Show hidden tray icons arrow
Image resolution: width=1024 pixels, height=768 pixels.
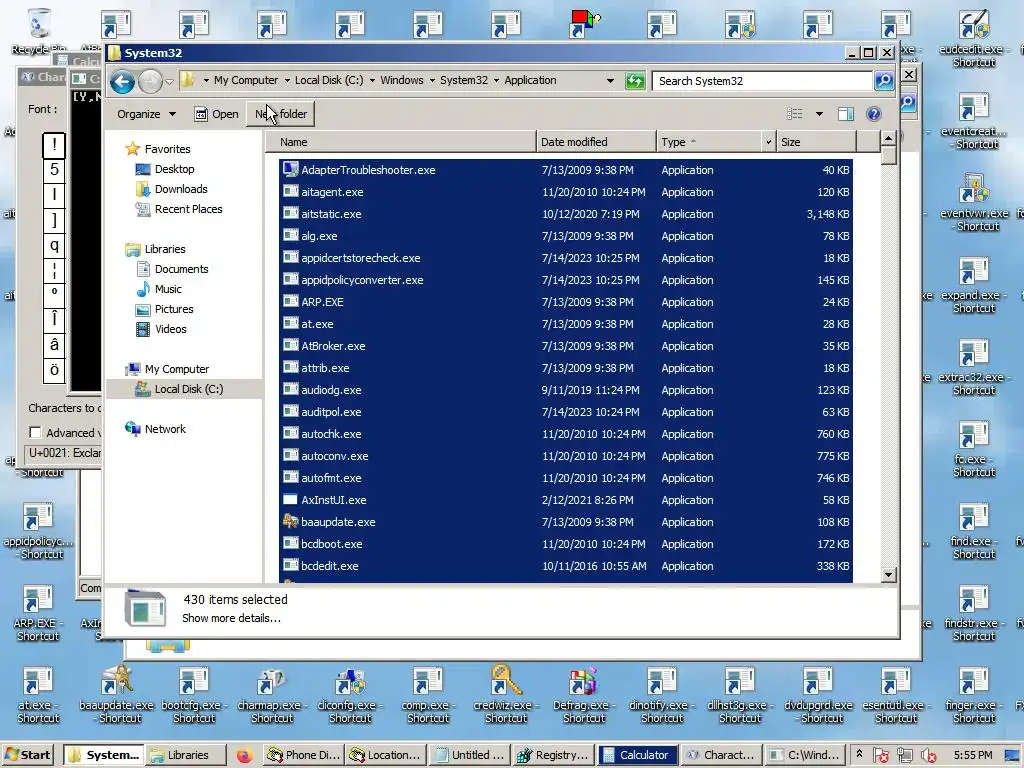tap(859, 754)
